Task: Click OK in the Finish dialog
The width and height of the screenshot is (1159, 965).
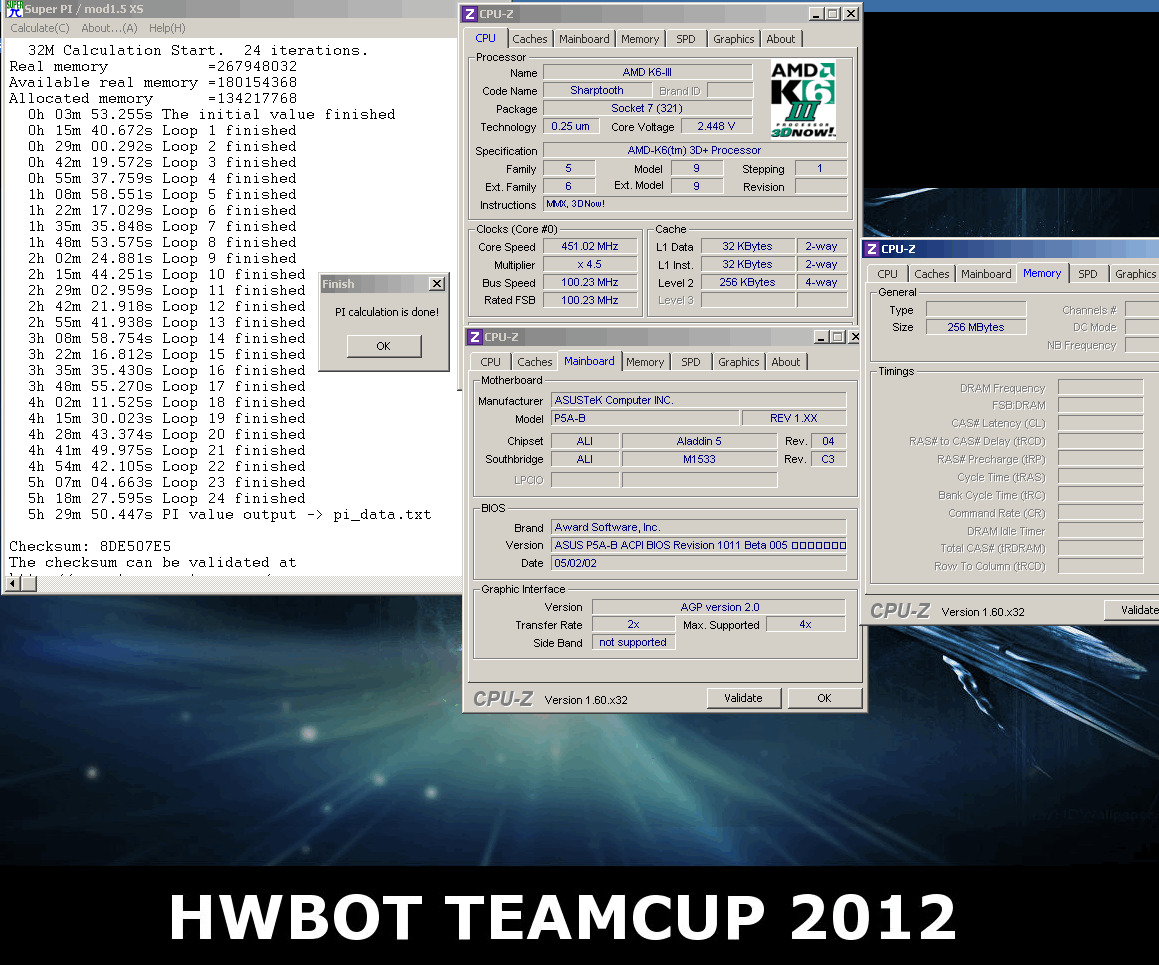Action: (x=384, y=346)
